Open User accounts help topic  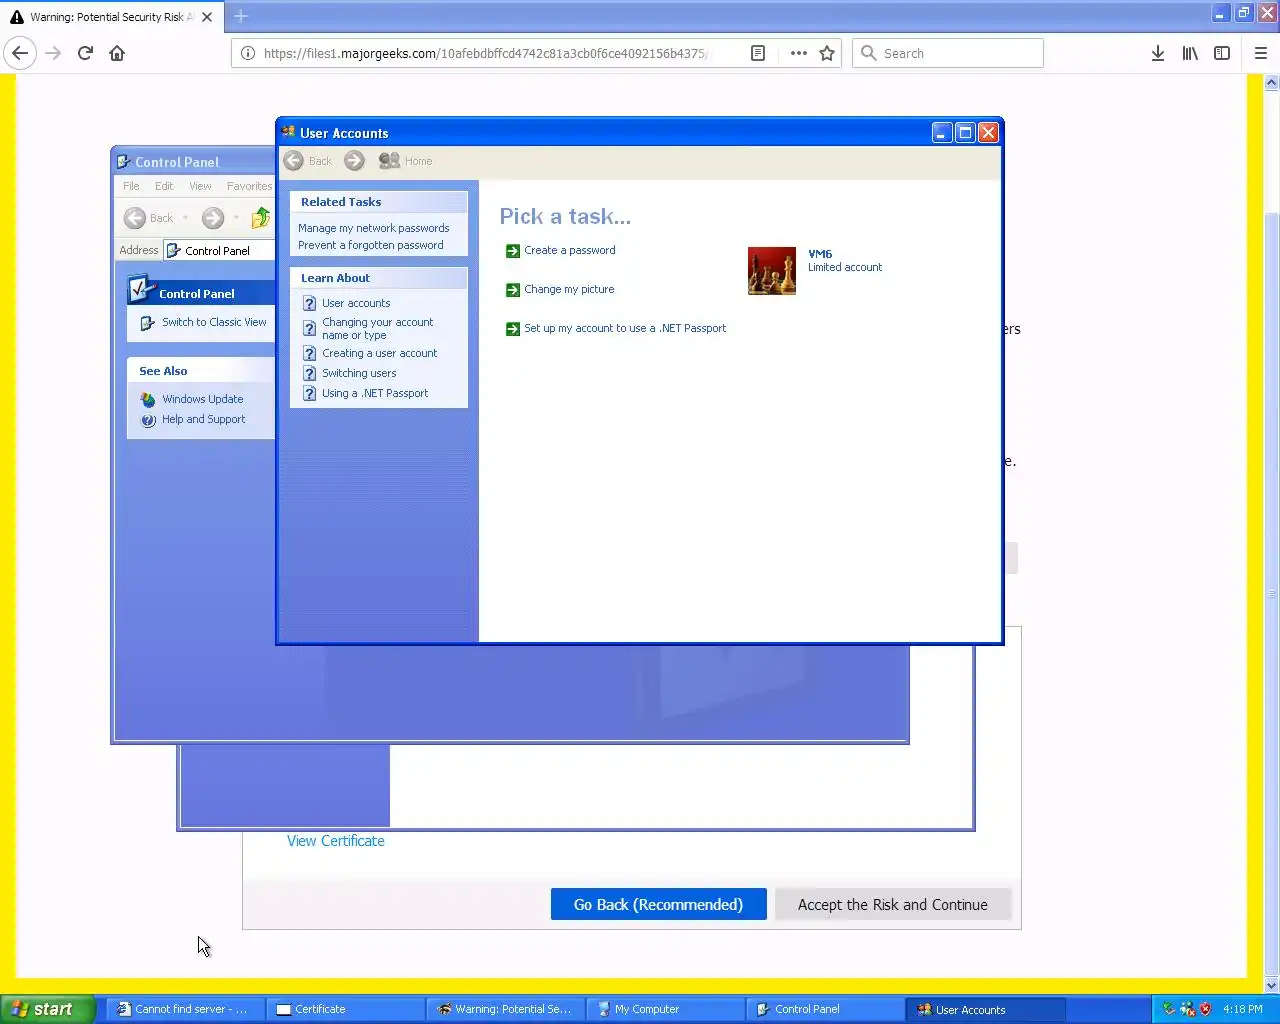[356, 303]
